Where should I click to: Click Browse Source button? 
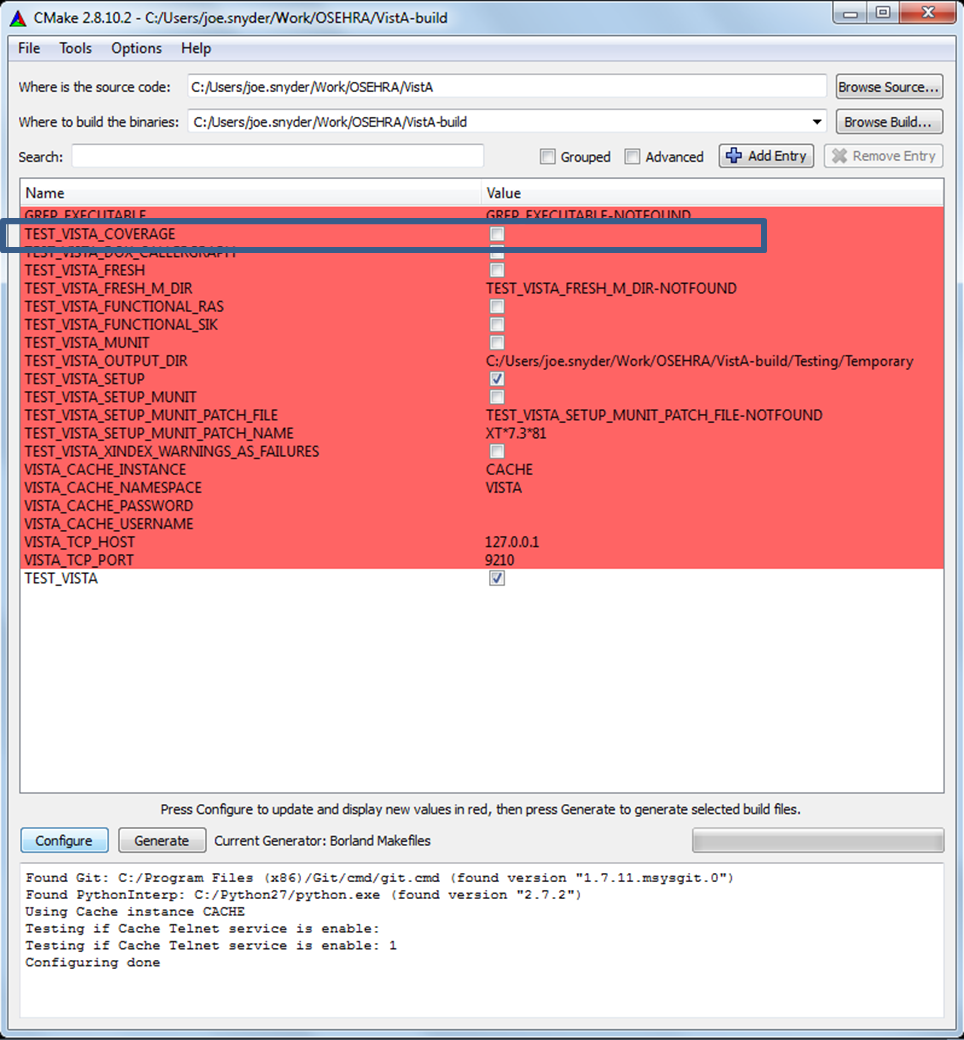point(888,87)
